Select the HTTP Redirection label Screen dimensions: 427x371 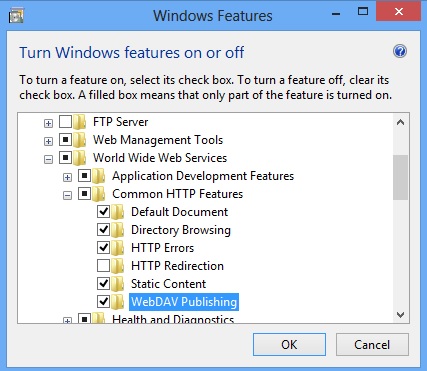[x=177, y=266]
